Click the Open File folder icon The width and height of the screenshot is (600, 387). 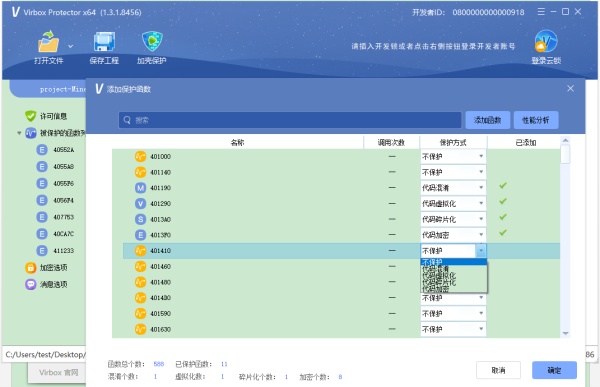click(49, 41)
